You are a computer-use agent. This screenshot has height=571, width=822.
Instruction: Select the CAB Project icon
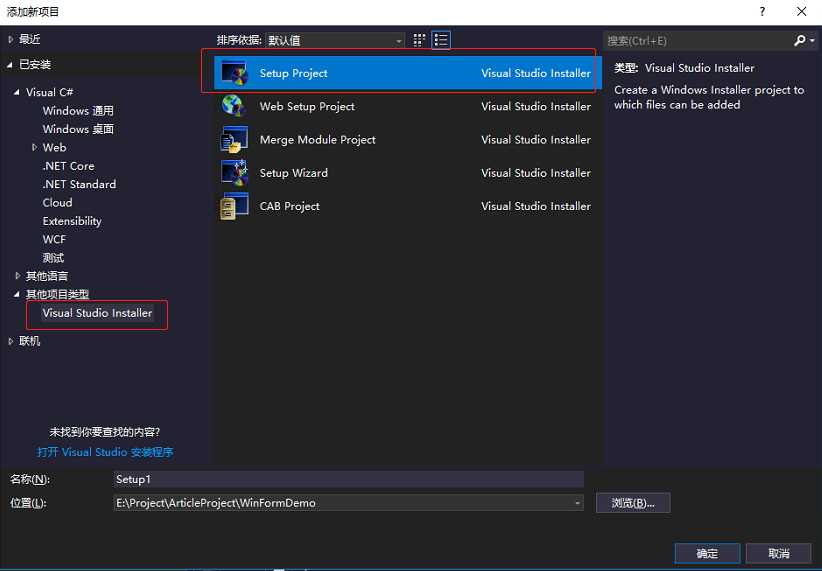[234, 206]
